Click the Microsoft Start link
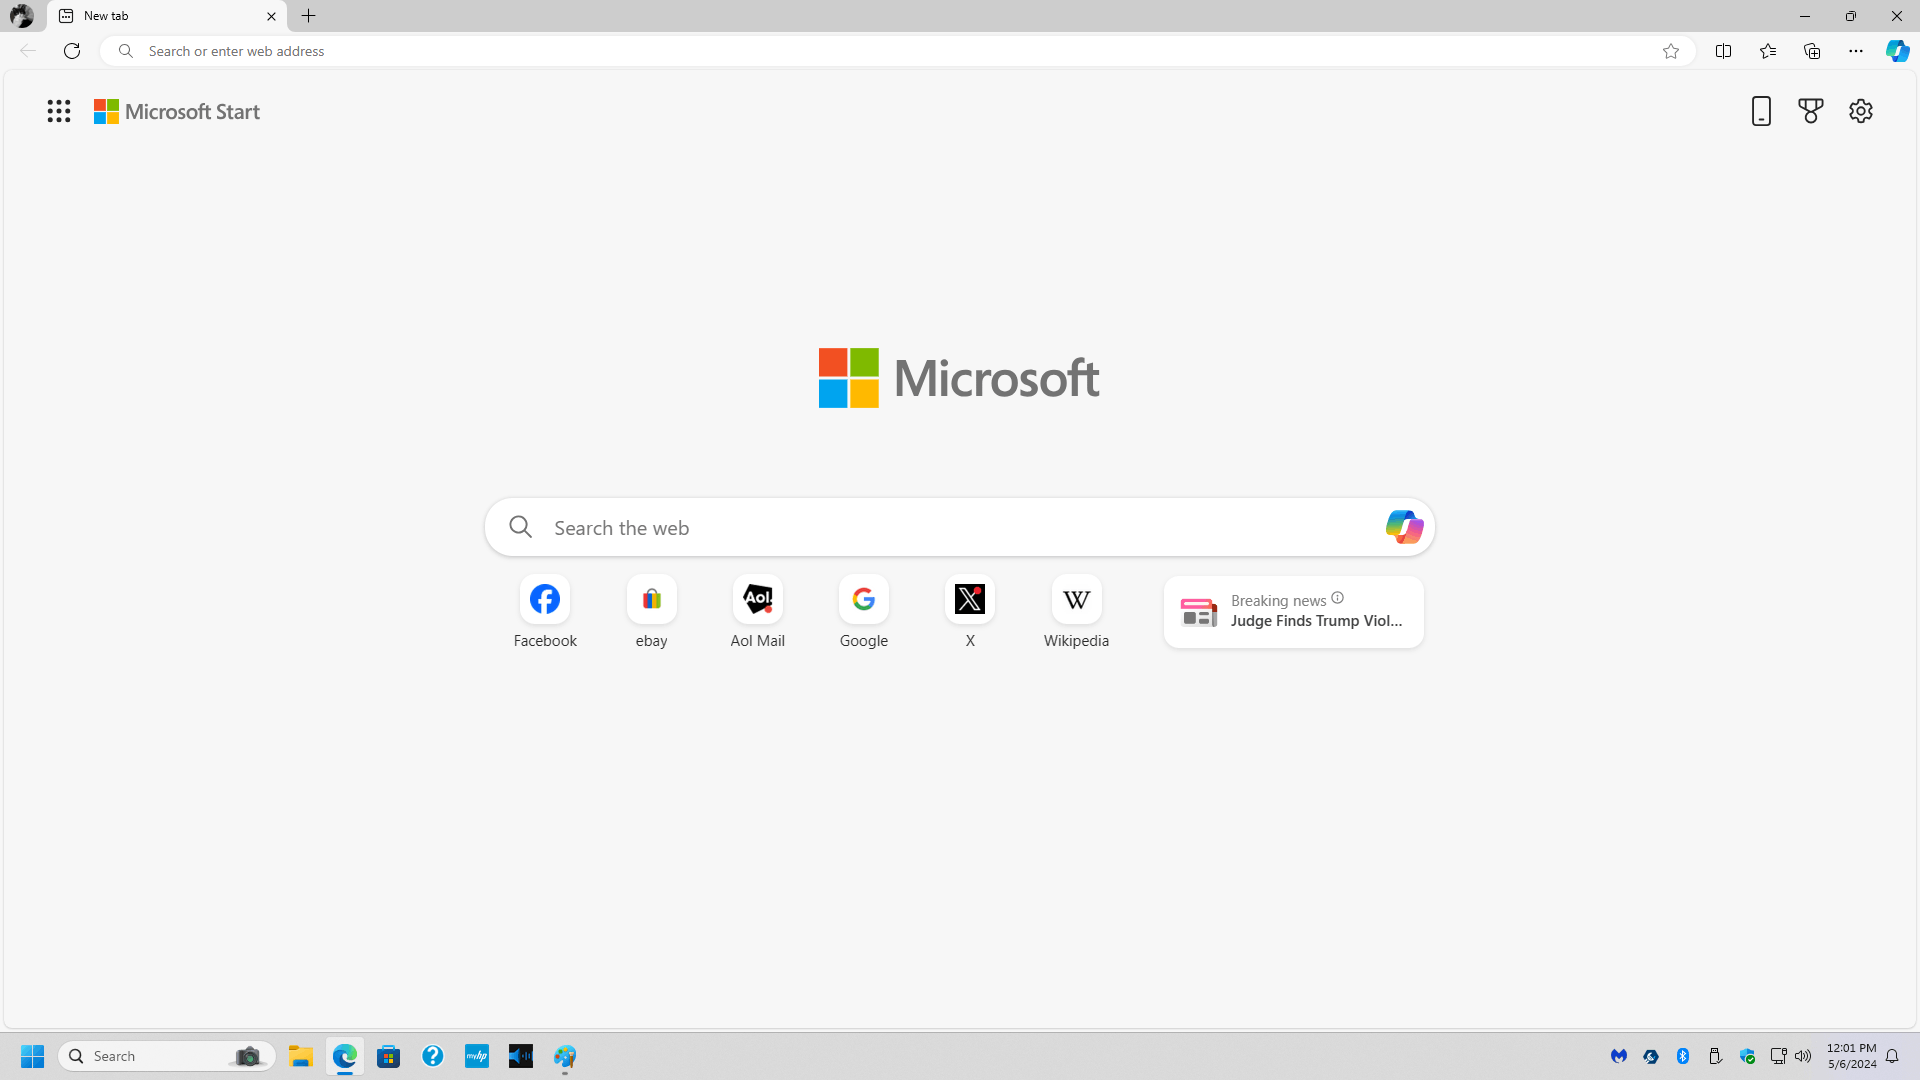The image size is (1920, 1080). pos(177,111)
